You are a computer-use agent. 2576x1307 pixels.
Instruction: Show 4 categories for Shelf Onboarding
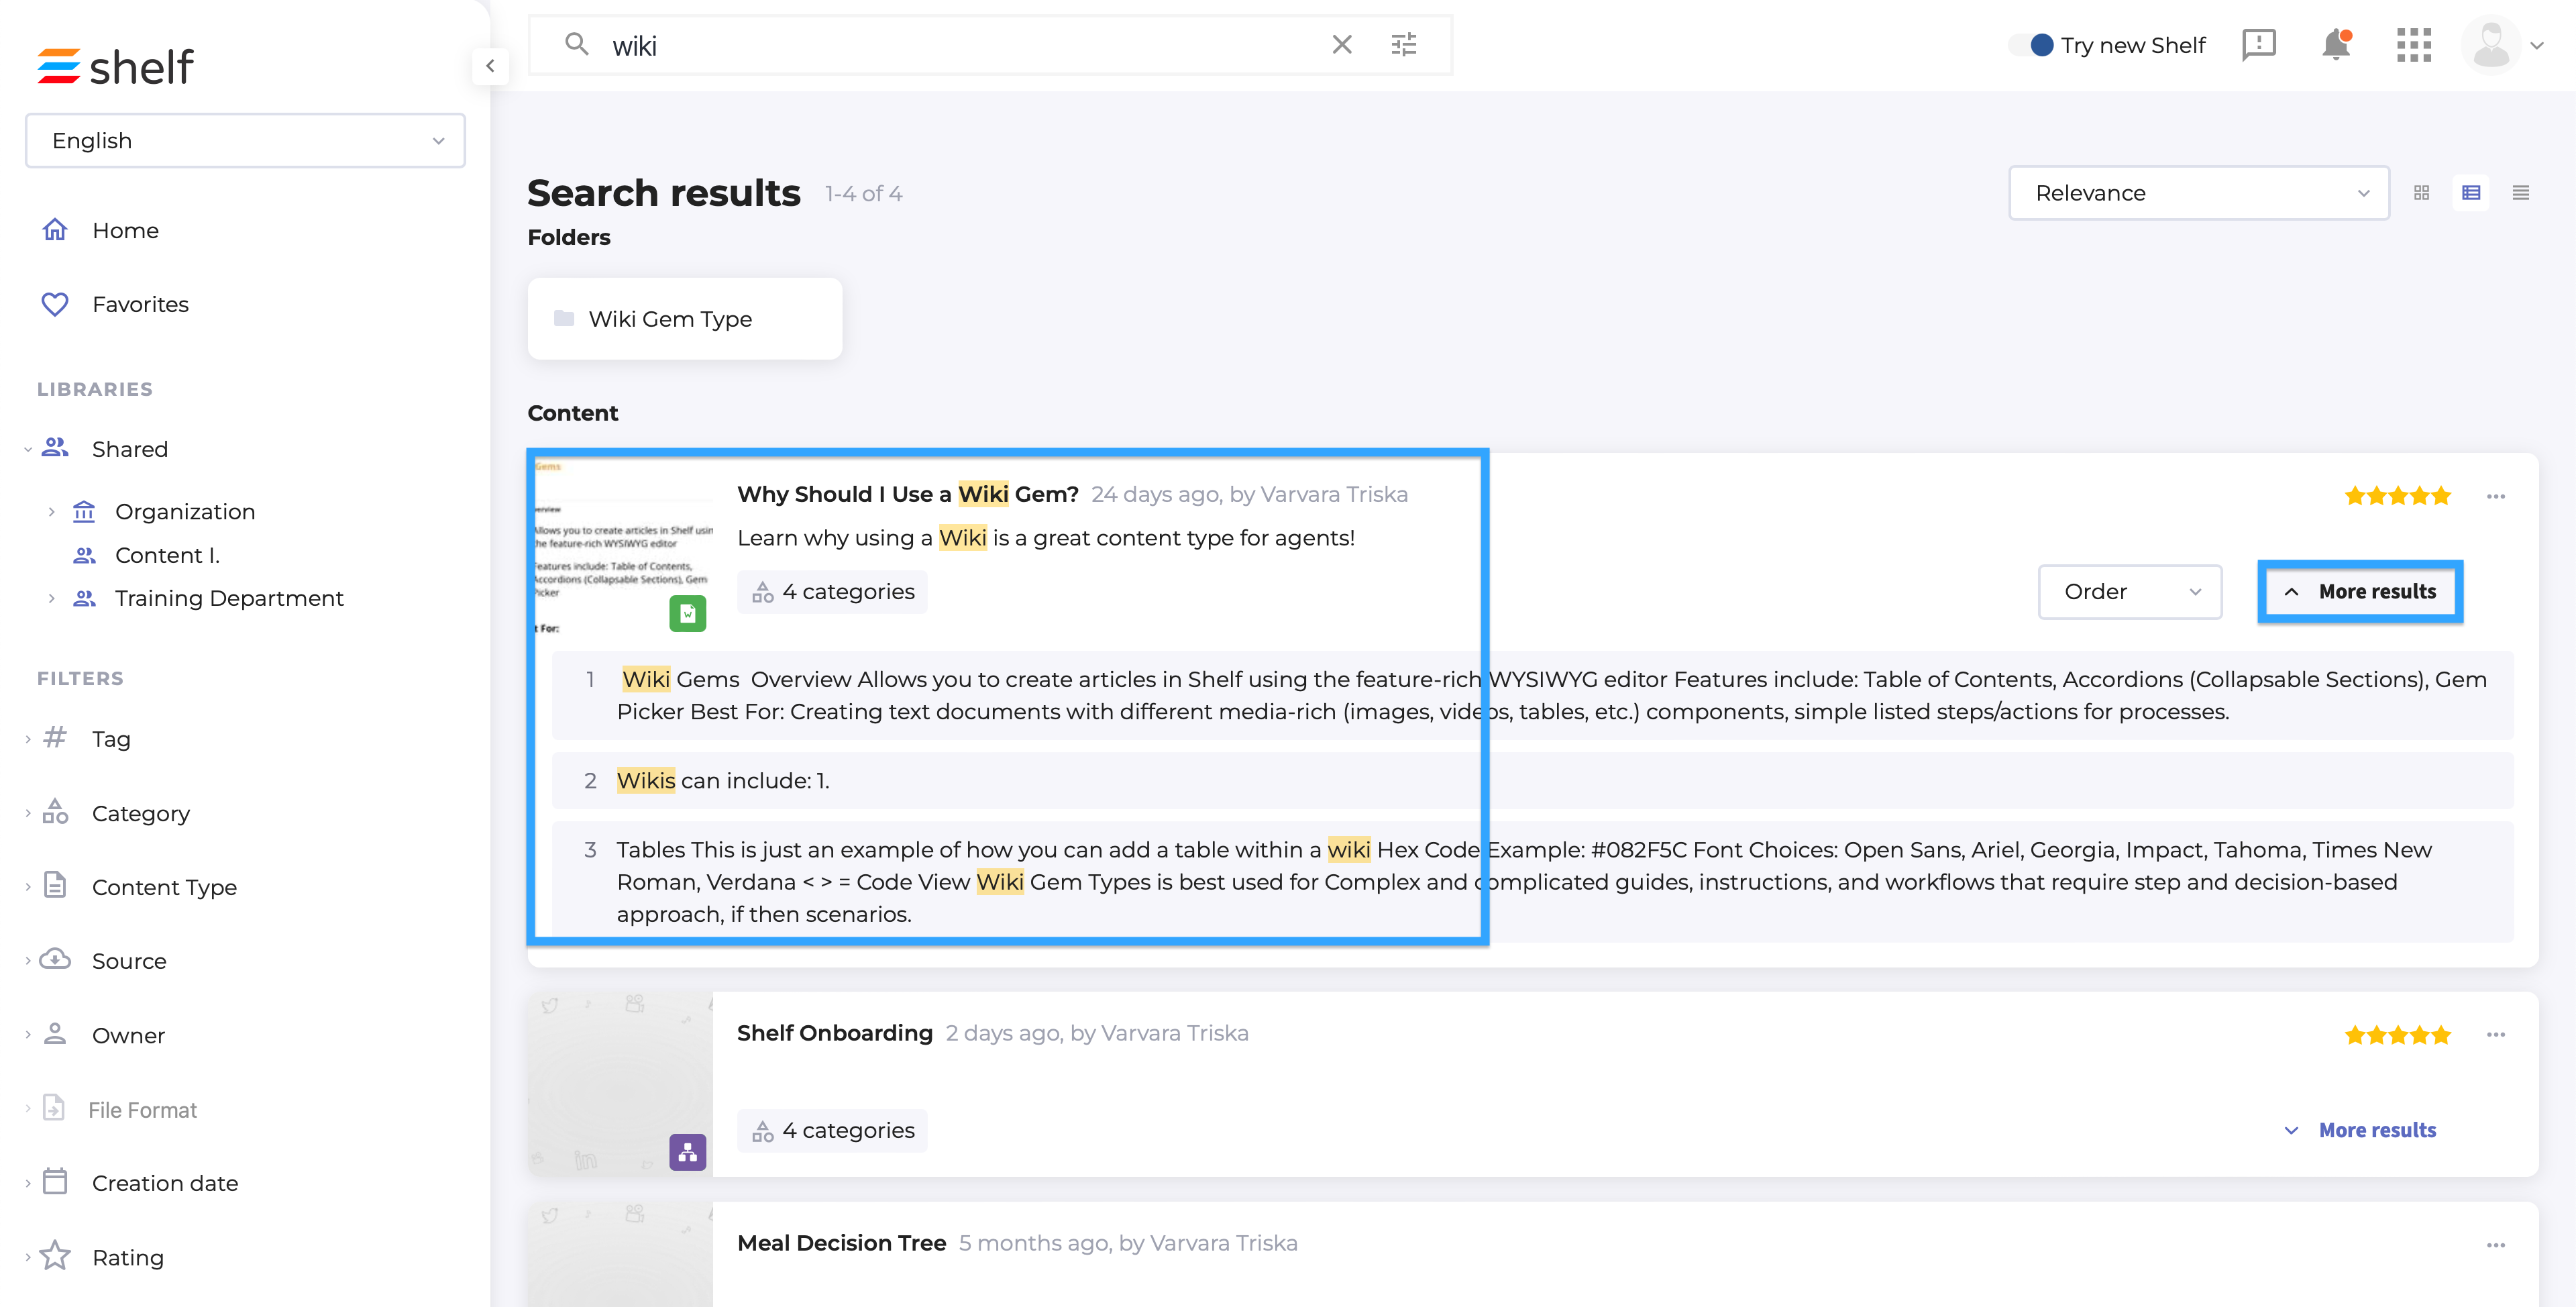(833, 1130)
